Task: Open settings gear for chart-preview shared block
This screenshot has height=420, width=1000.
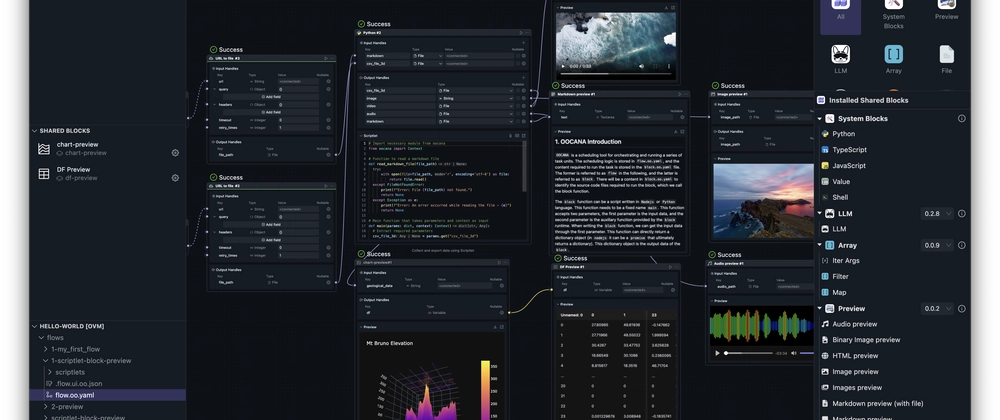Action: pos(175,153)
